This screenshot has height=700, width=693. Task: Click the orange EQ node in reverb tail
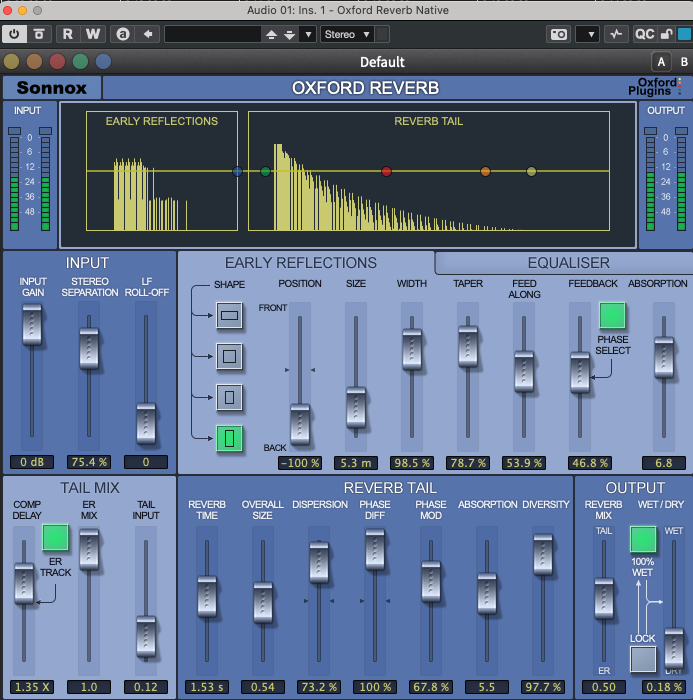485,171
